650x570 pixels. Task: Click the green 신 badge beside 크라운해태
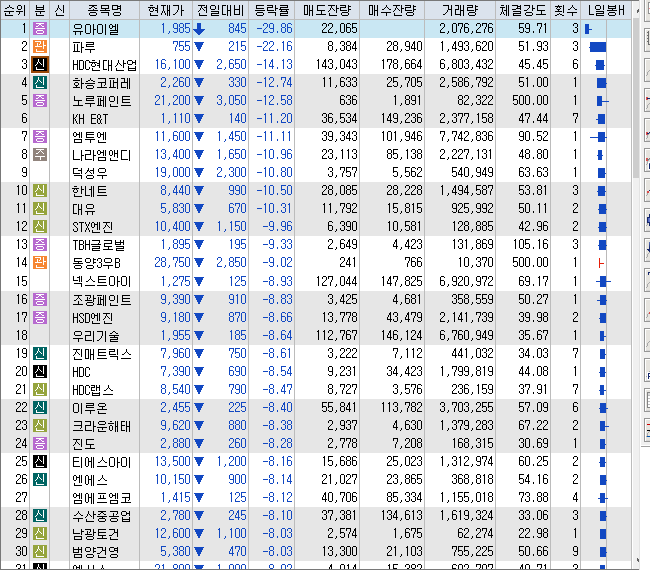40,426
